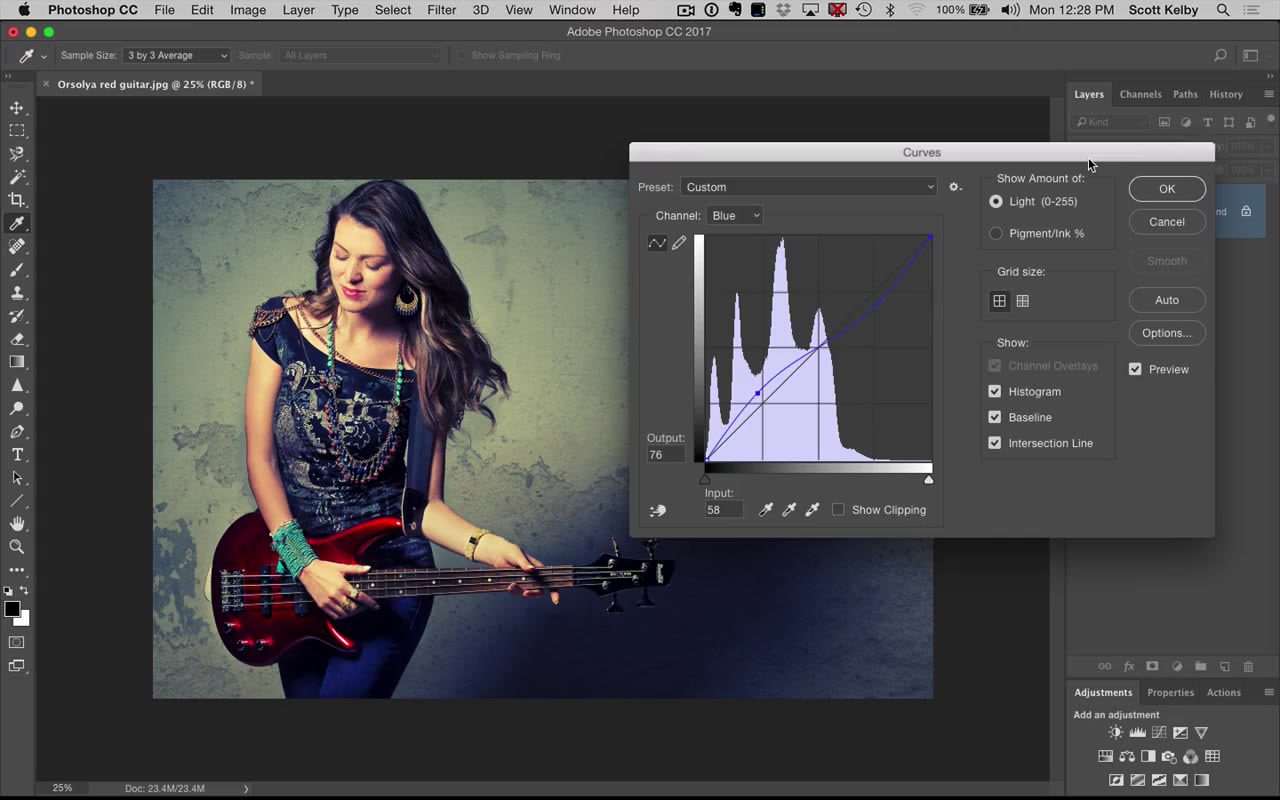Pick the black point eyedropper in Curves

[766, 510]
